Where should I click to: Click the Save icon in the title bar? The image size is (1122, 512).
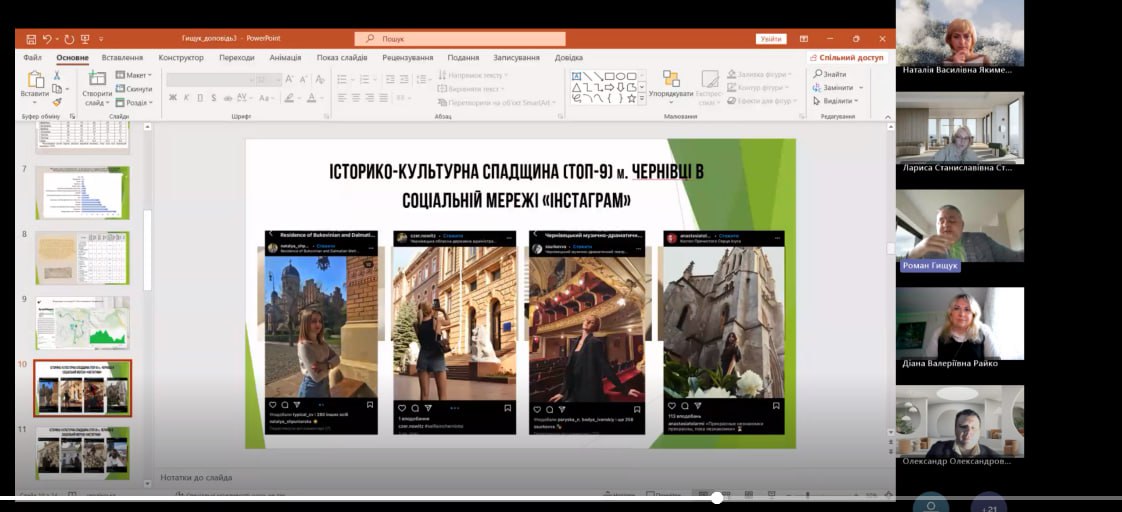[31, 39]
